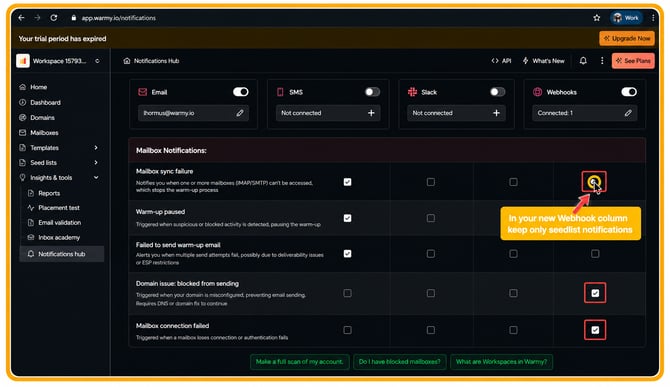Collapse the Insights & tools section chevron
Screen dimensions: 670x387
pyautogui.click(x=96, y=178)
